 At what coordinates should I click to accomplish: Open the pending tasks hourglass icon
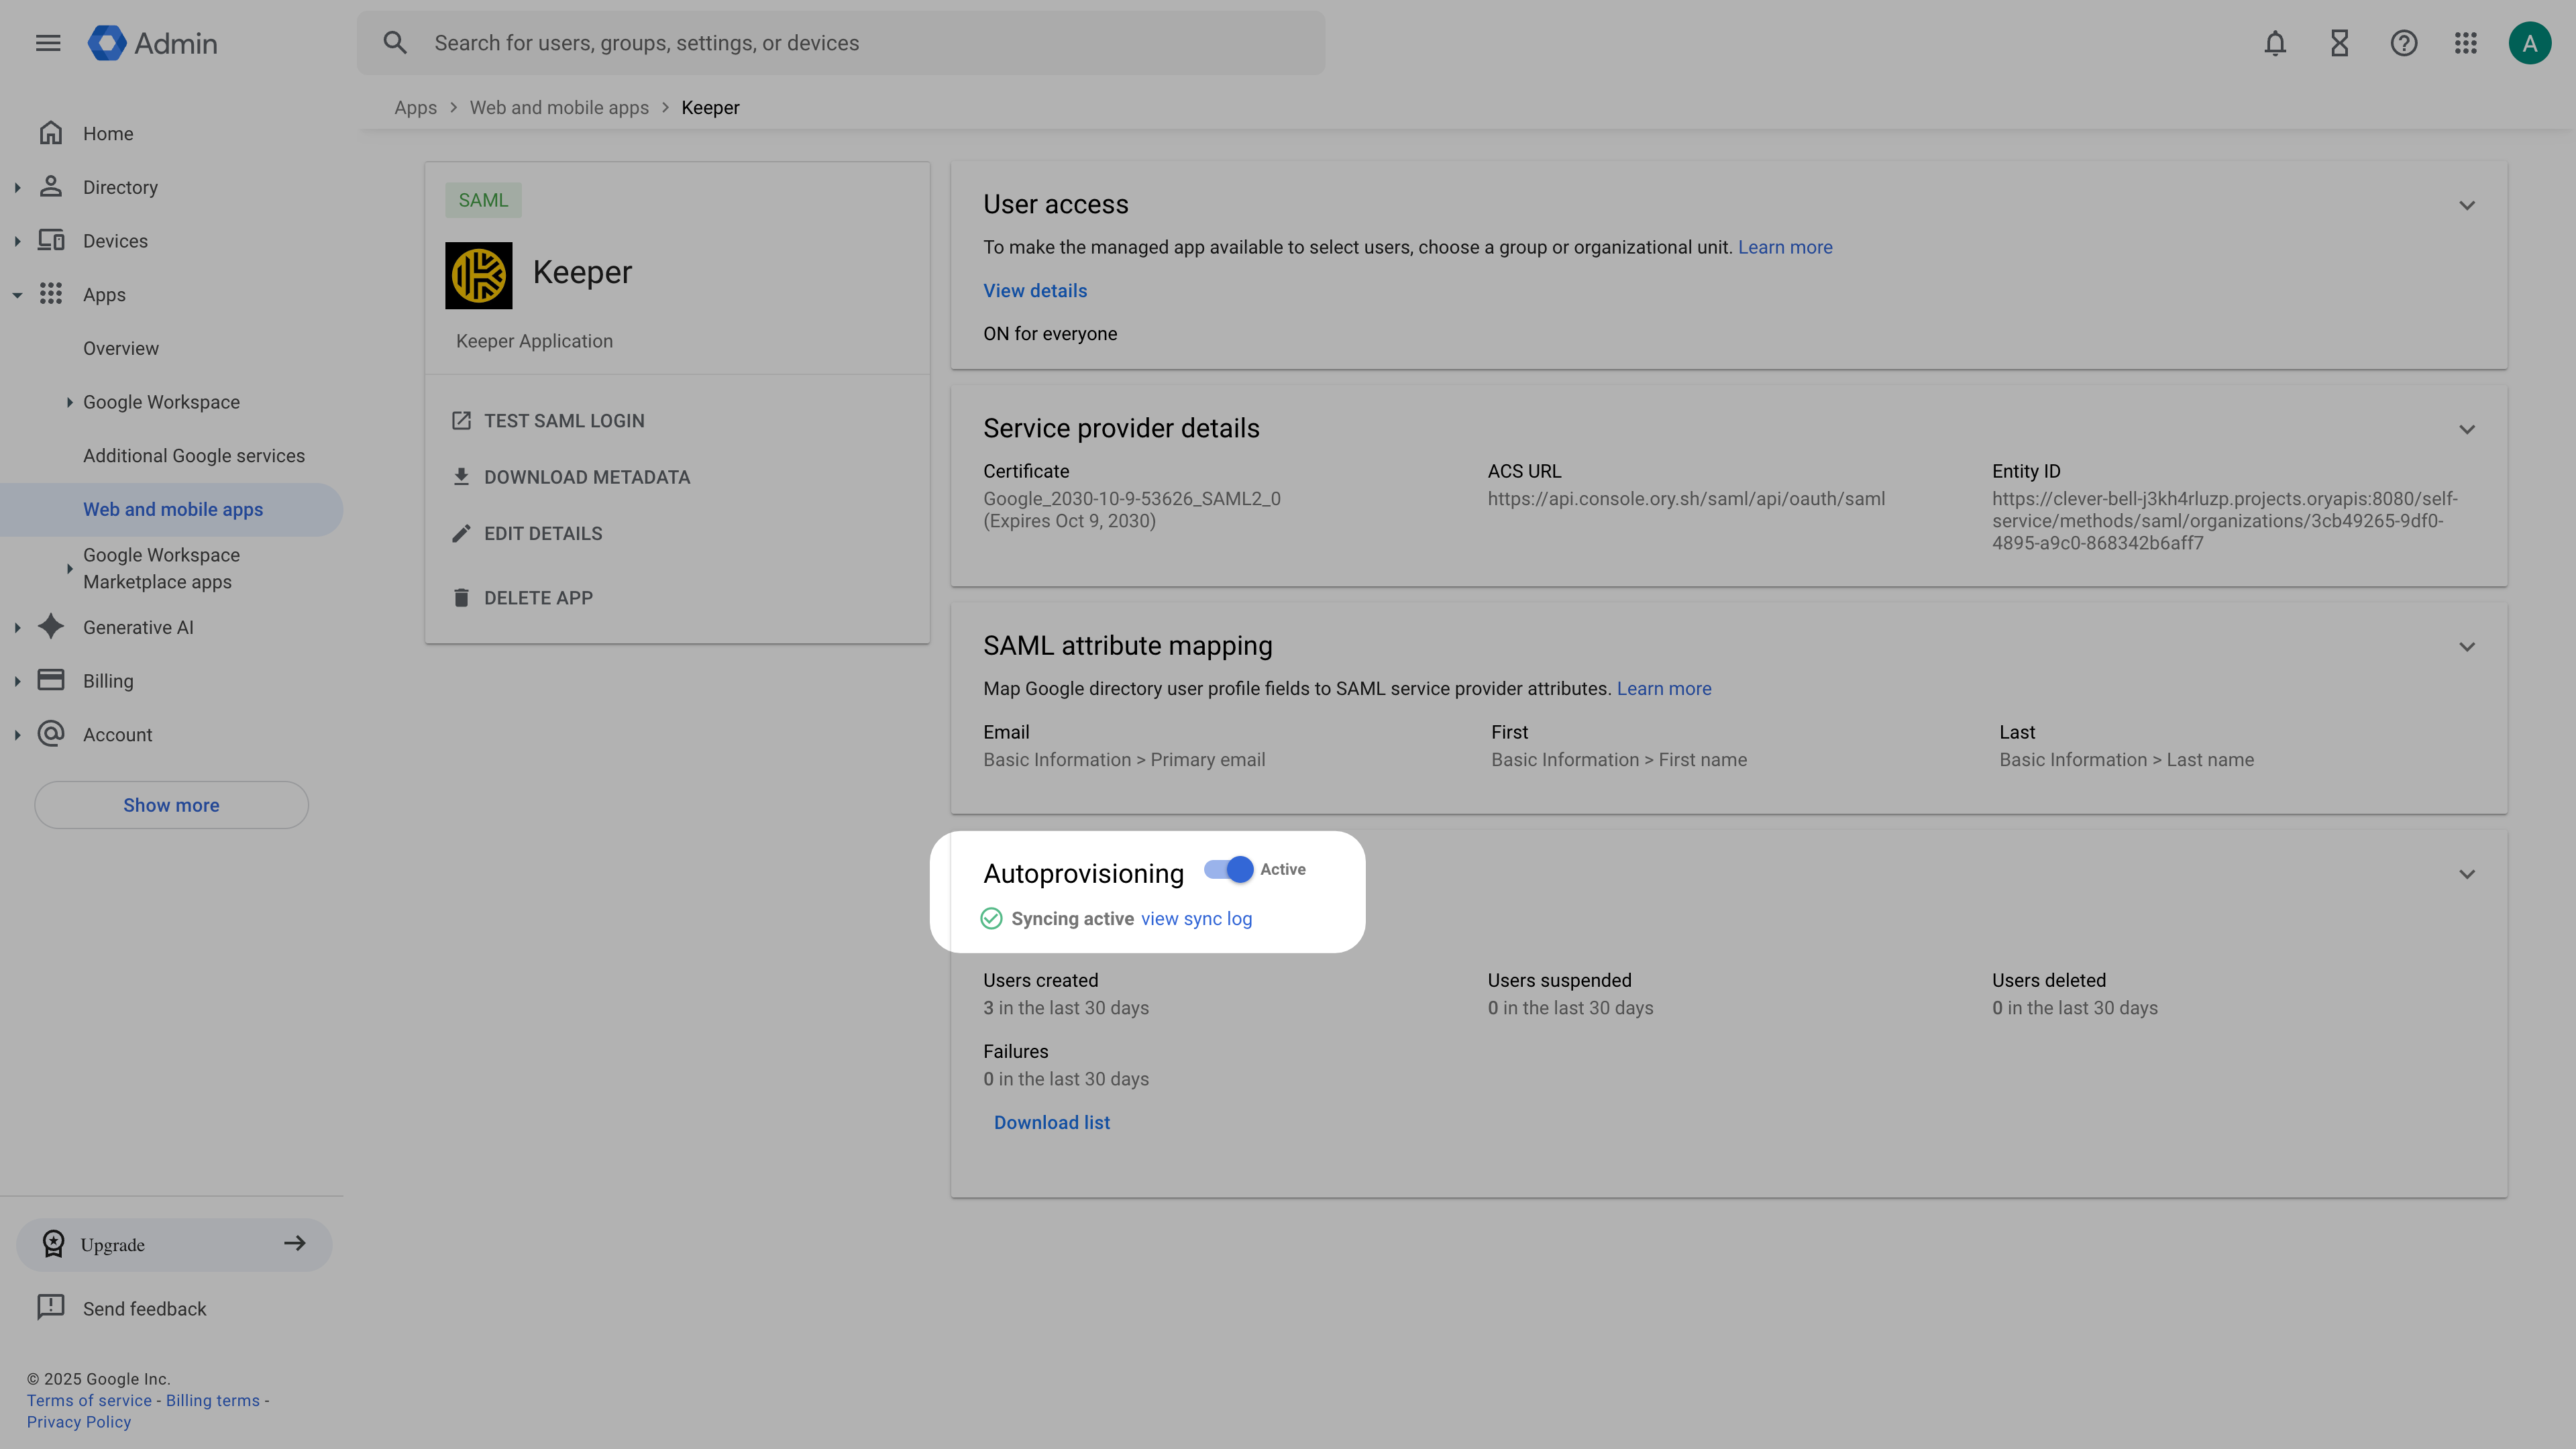coord(2339,43)
